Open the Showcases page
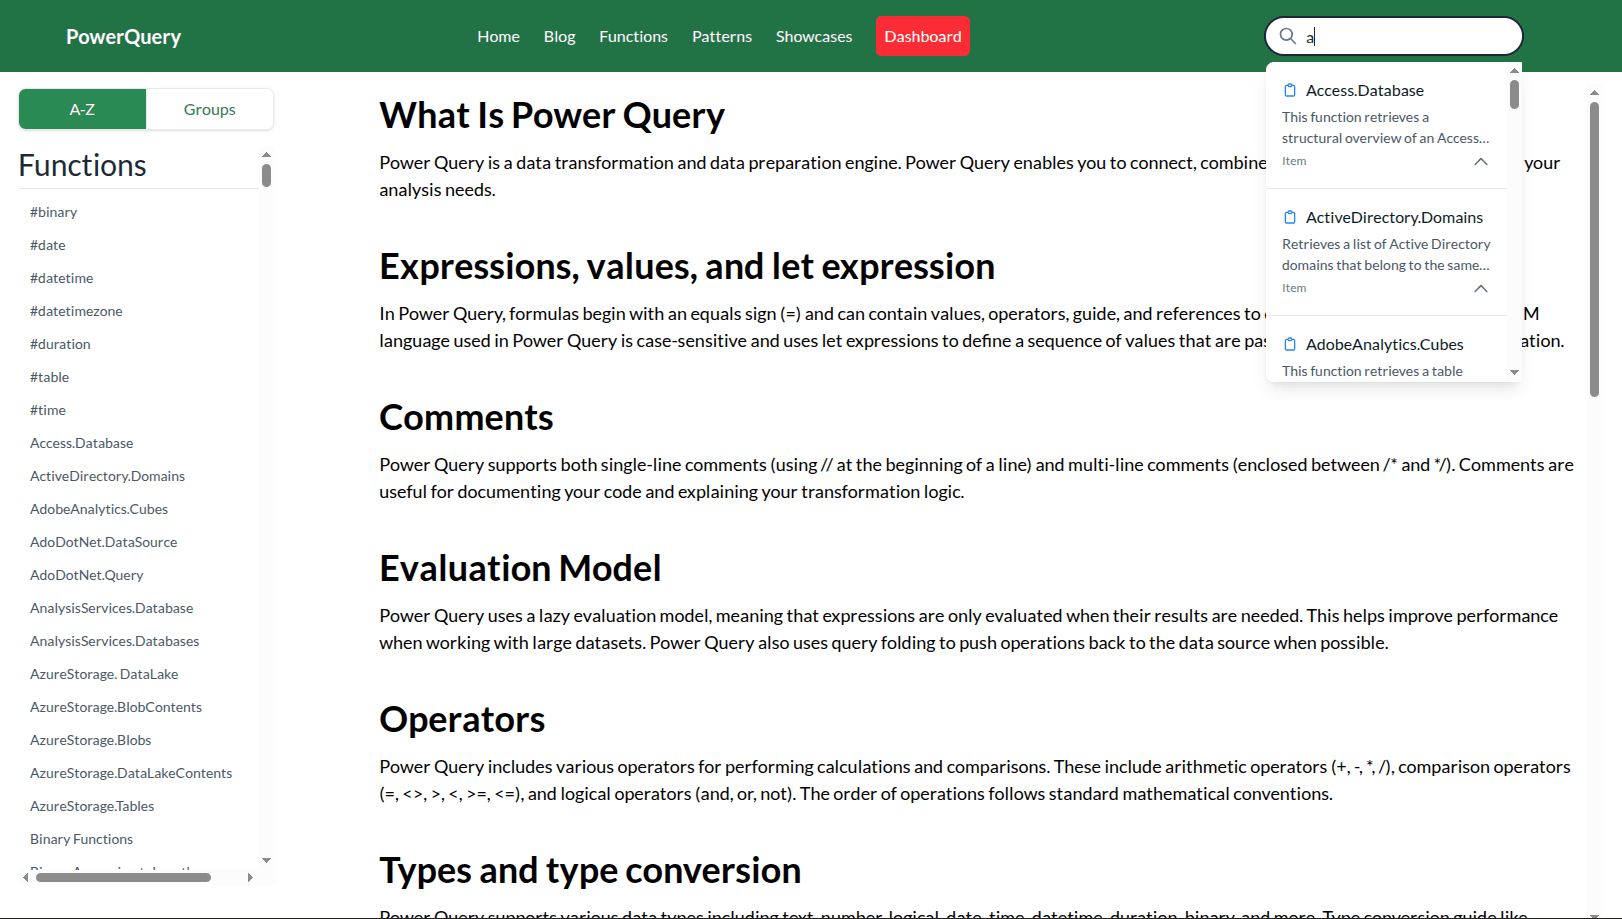The image size is (1622, 919). pyautogui.click(x=813, y=36)
